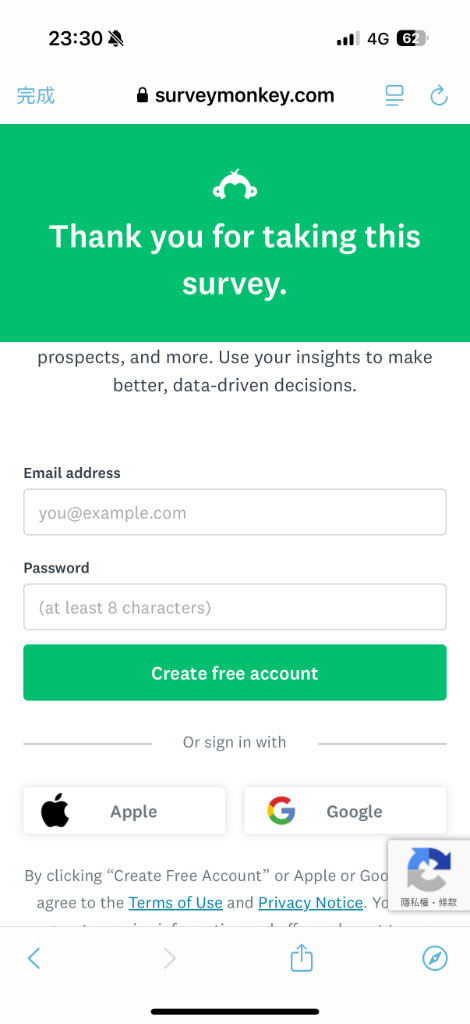Viewport: 470px width, 1024px height.
Task: Tap the Apple logo icon
Action: tap(55, 810)
